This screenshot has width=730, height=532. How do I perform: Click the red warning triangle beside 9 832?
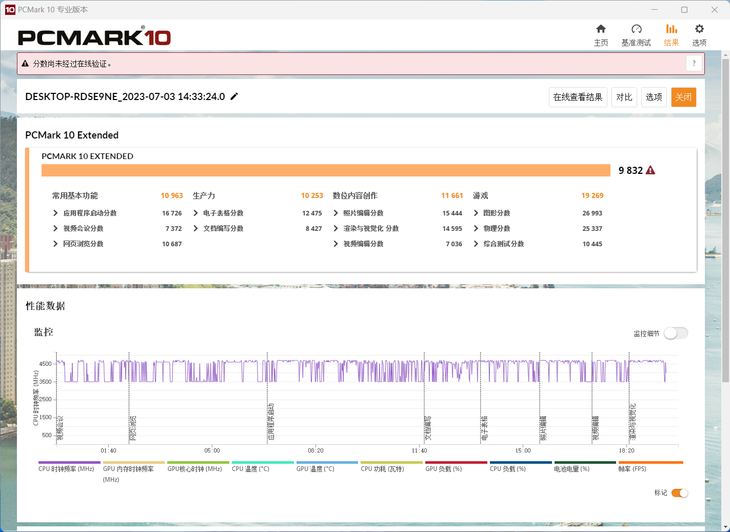tap(650, 170)
